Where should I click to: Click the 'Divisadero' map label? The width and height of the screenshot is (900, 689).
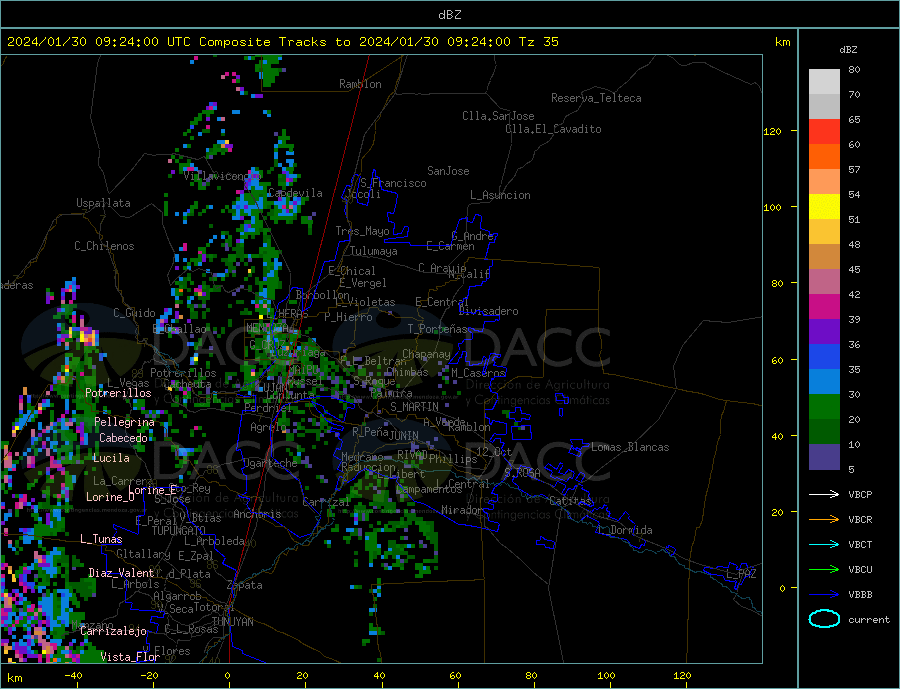click(488, 311)
